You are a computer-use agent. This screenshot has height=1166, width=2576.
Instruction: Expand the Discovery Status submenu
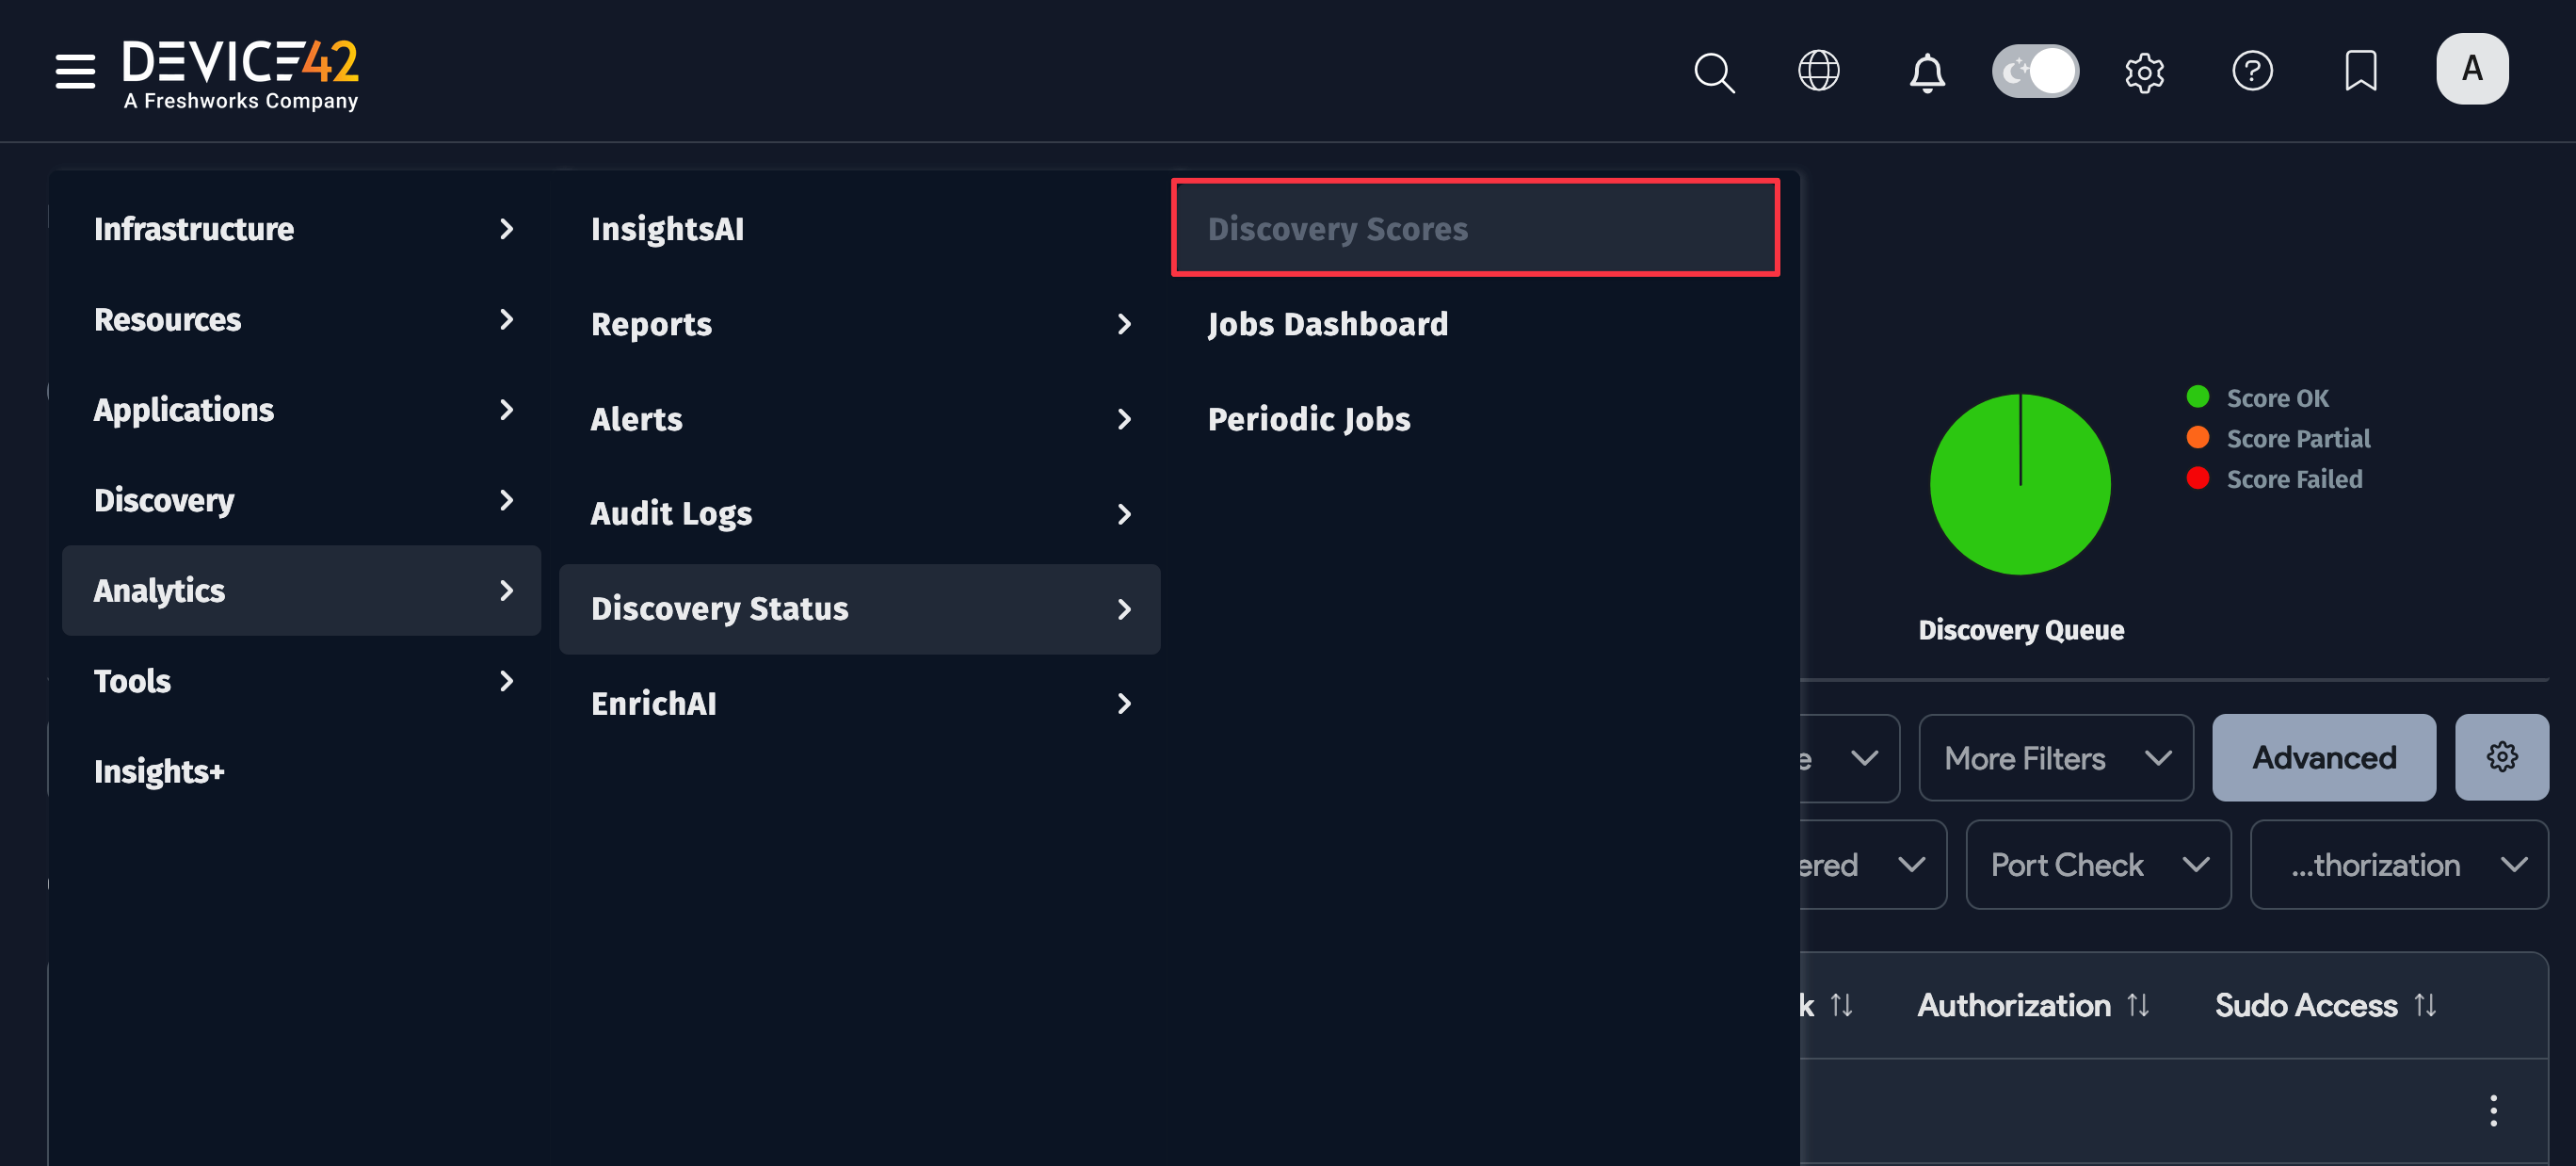(x=720, y=608)
